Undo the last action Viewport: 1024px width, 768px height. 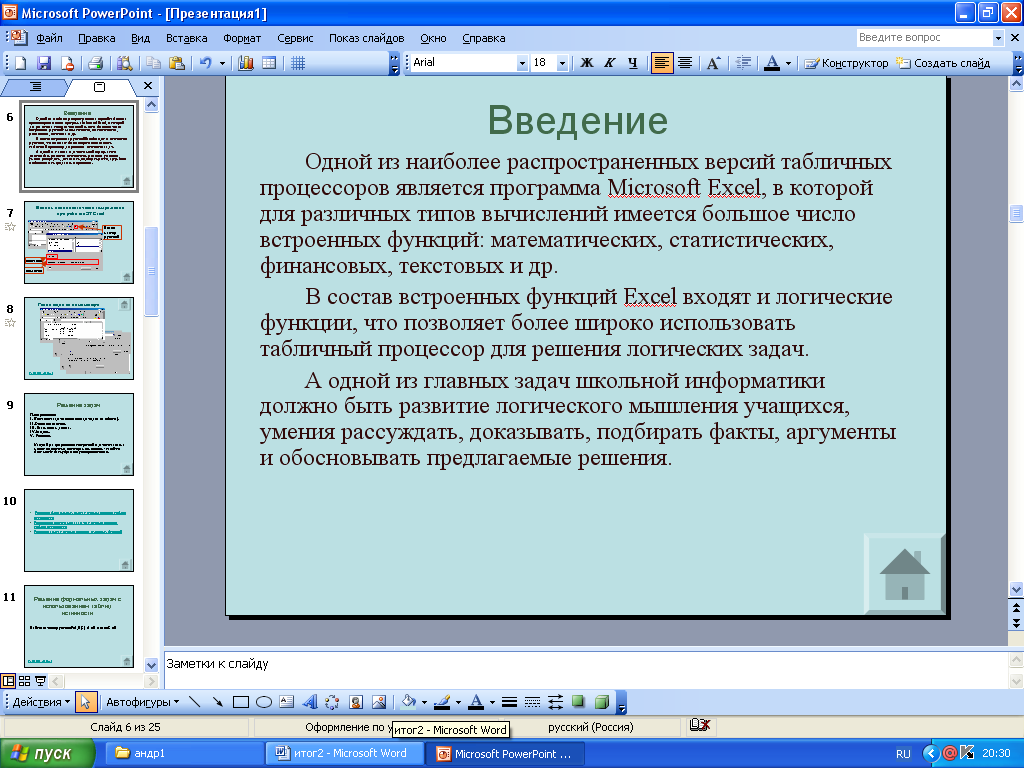pyautogui.click(x=206, y=63)
